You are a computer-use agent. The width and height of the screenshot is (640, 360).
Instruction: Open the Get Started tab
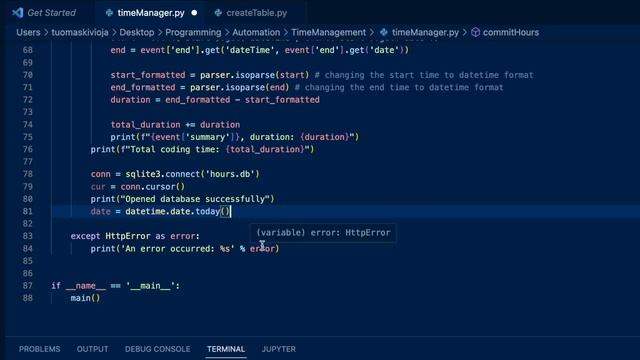point(44,13)
